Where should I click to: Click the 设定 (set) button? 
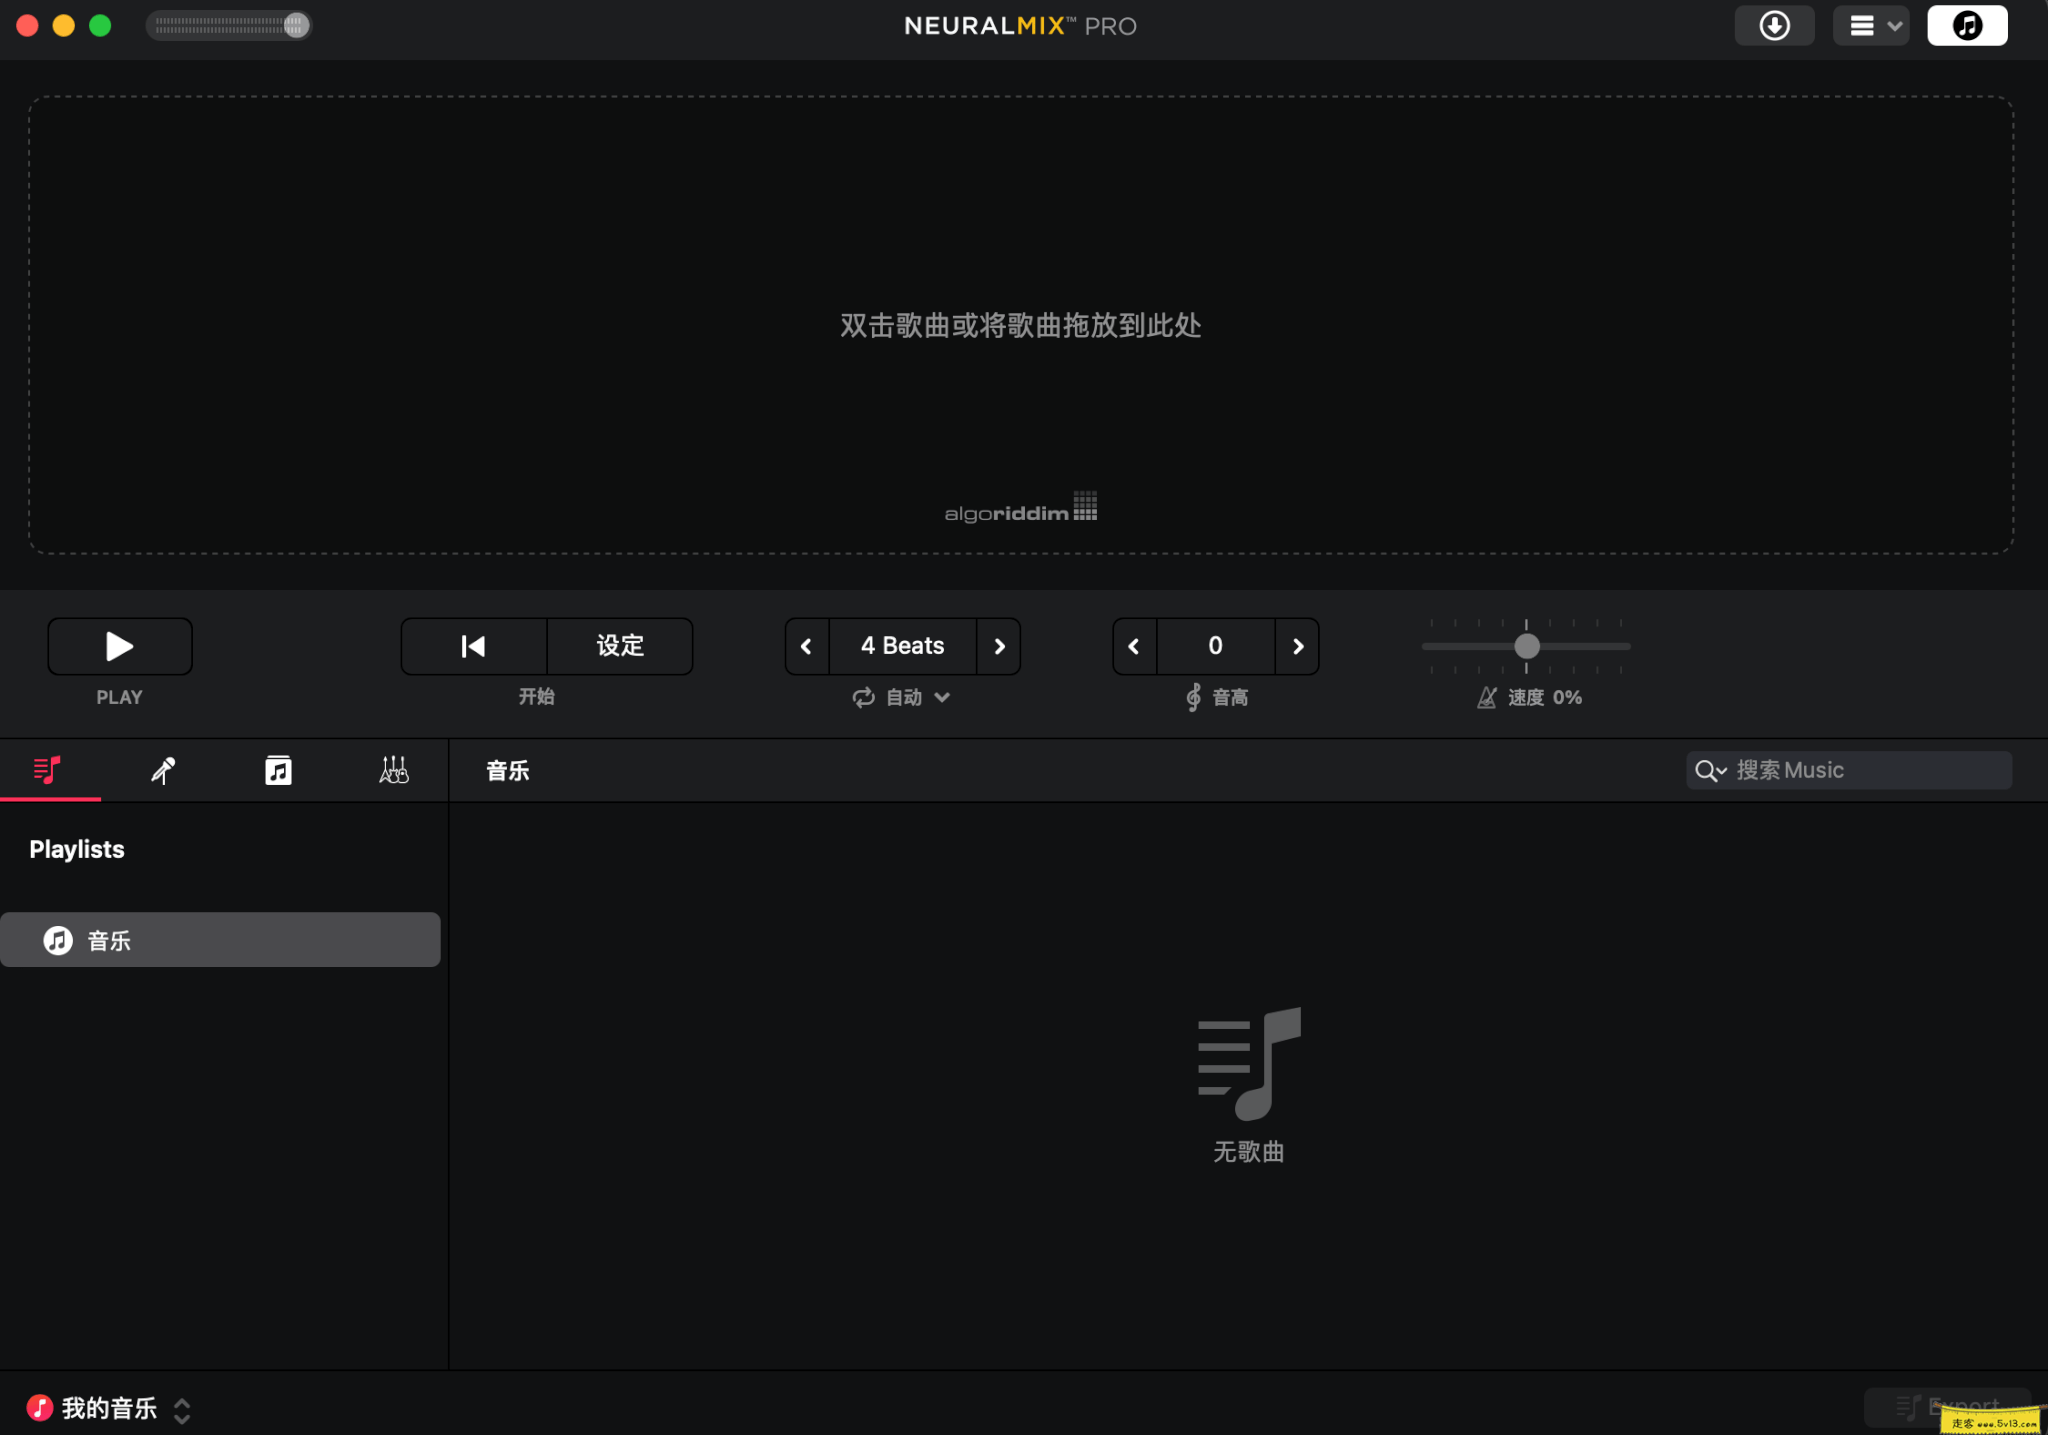coord(619,645)
